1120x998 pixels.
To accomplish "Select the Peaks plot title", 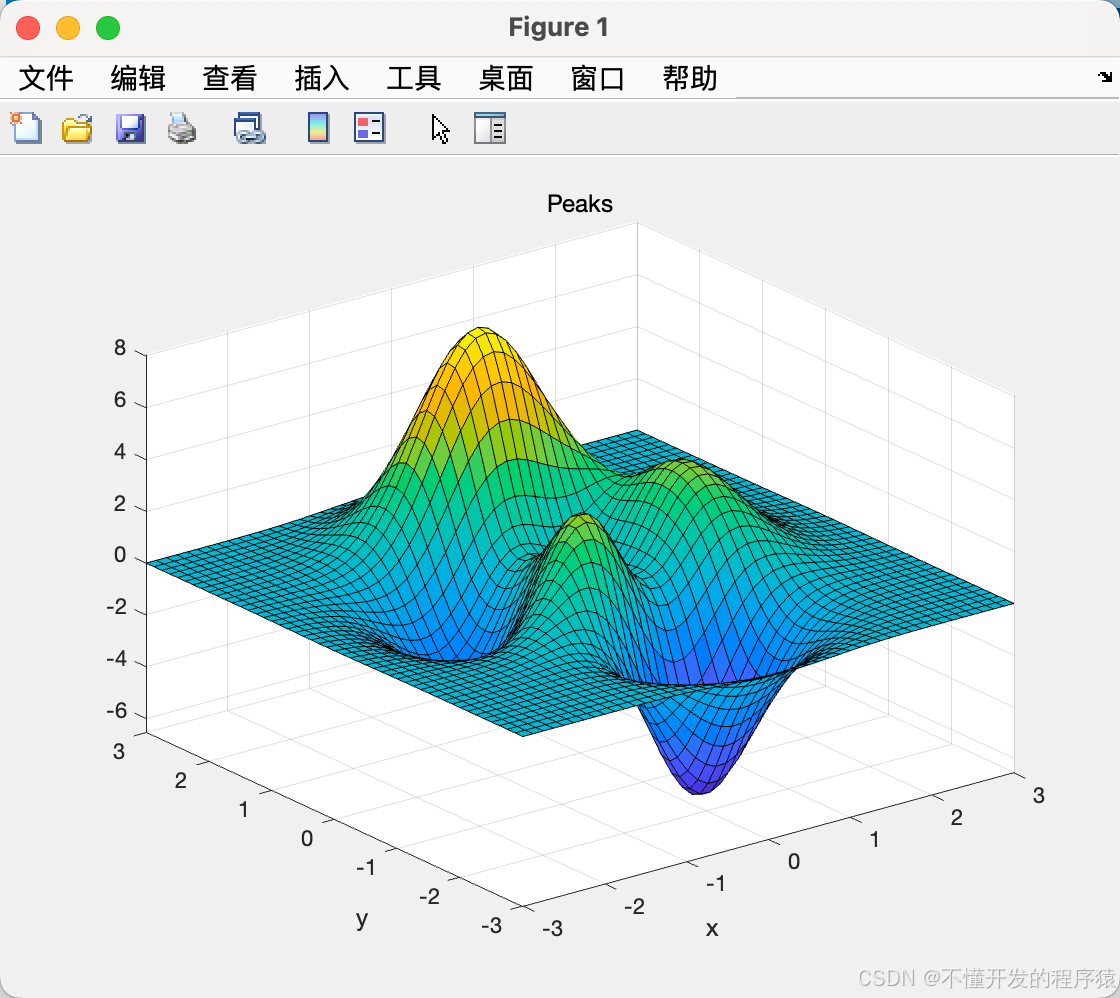I will tap(579, 204).
